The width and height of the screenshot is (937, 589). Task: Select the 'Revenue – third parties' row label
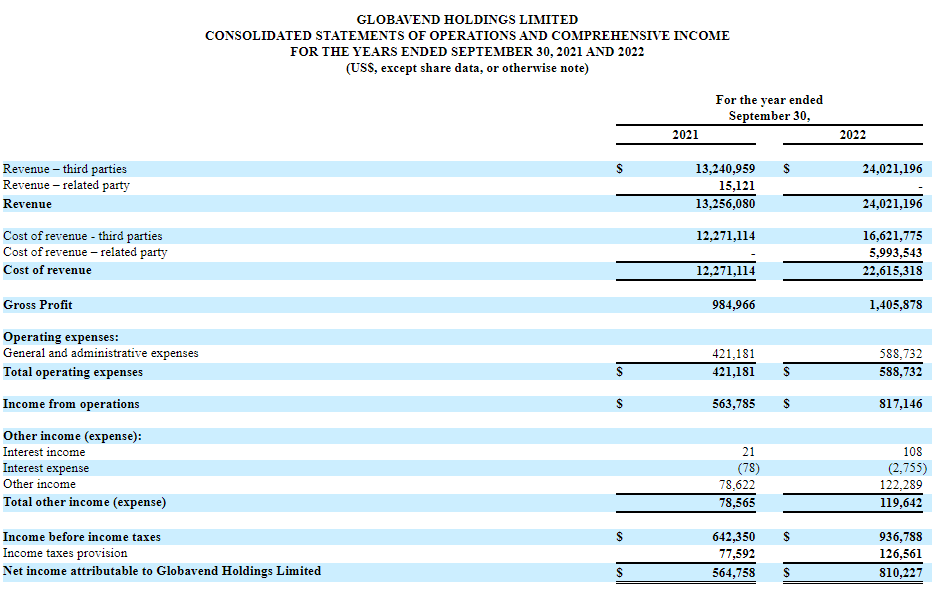pos(65,169)
